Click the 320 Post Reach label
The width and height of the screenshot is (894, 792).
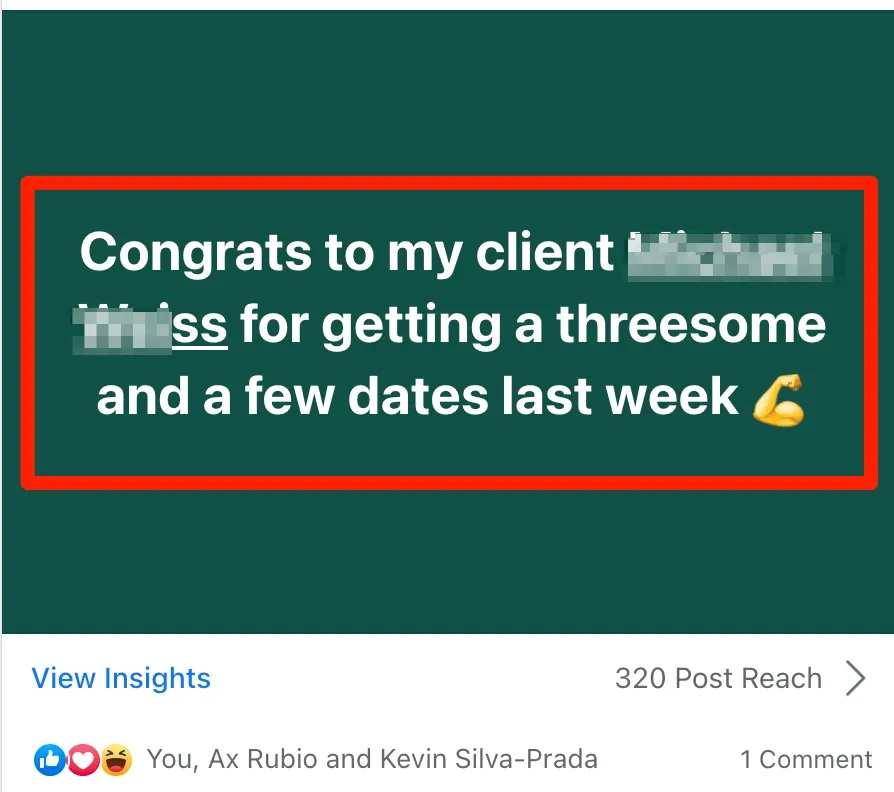tap(718, 678)
